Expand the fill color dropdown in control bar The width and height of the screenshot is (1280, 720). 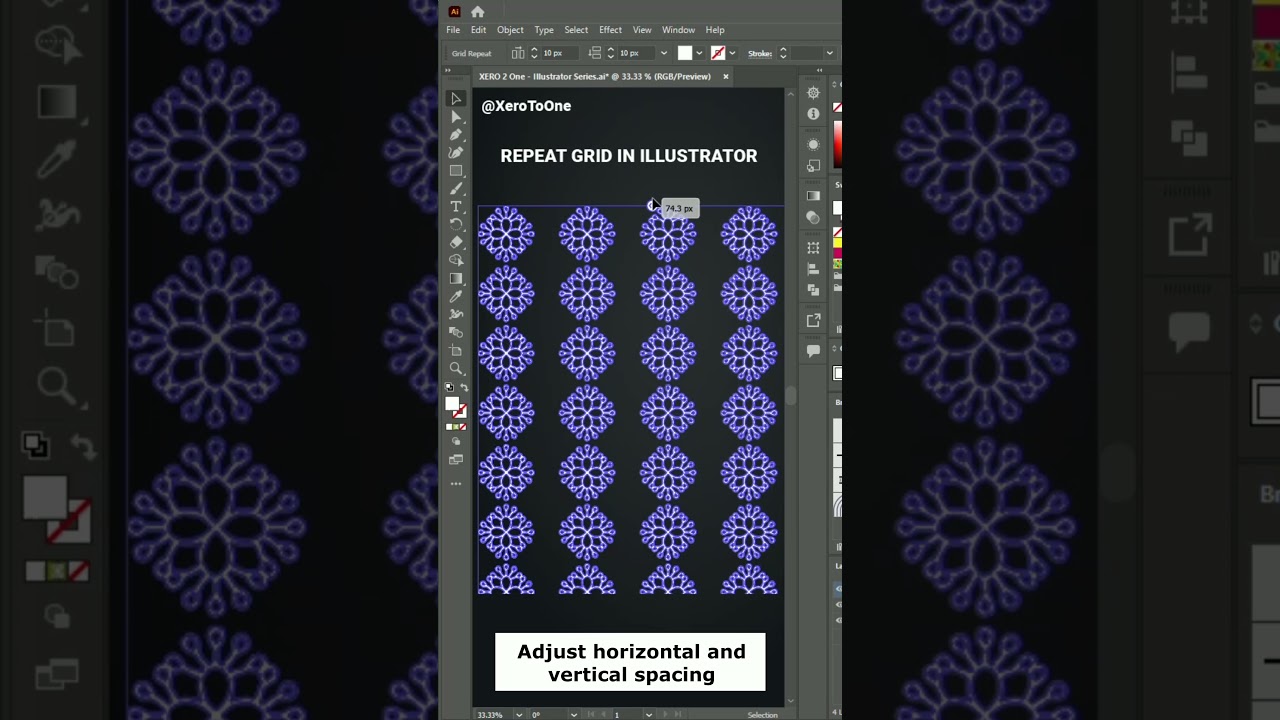(x=699, y=53)
